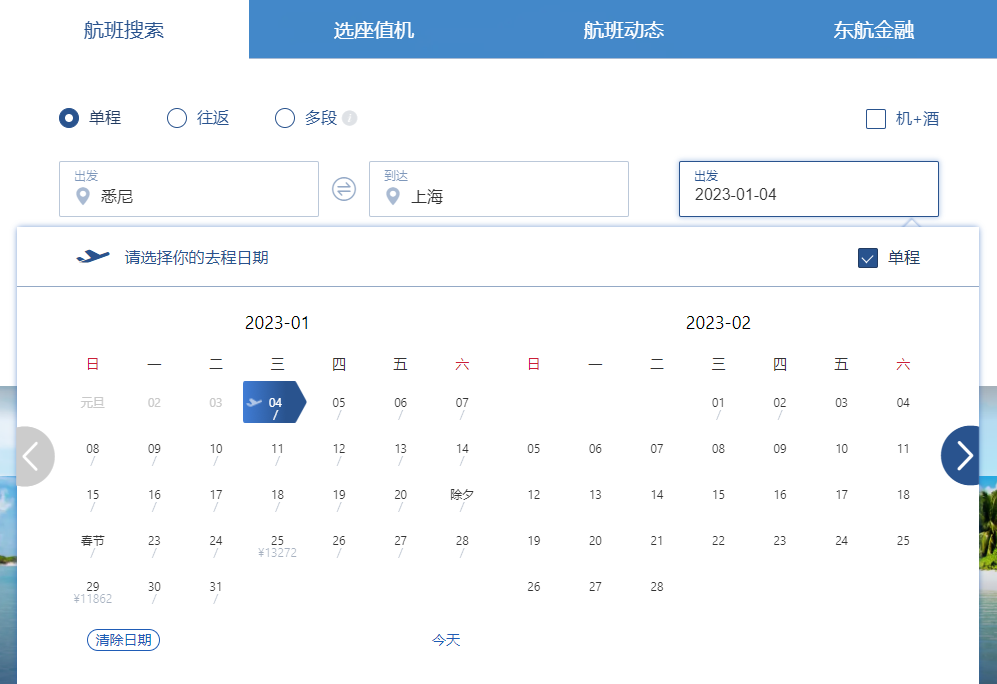This screenshot has height=684, width=997.
Task: Open the 出发 city field showing 悉尼
Action: coord(188,189)
